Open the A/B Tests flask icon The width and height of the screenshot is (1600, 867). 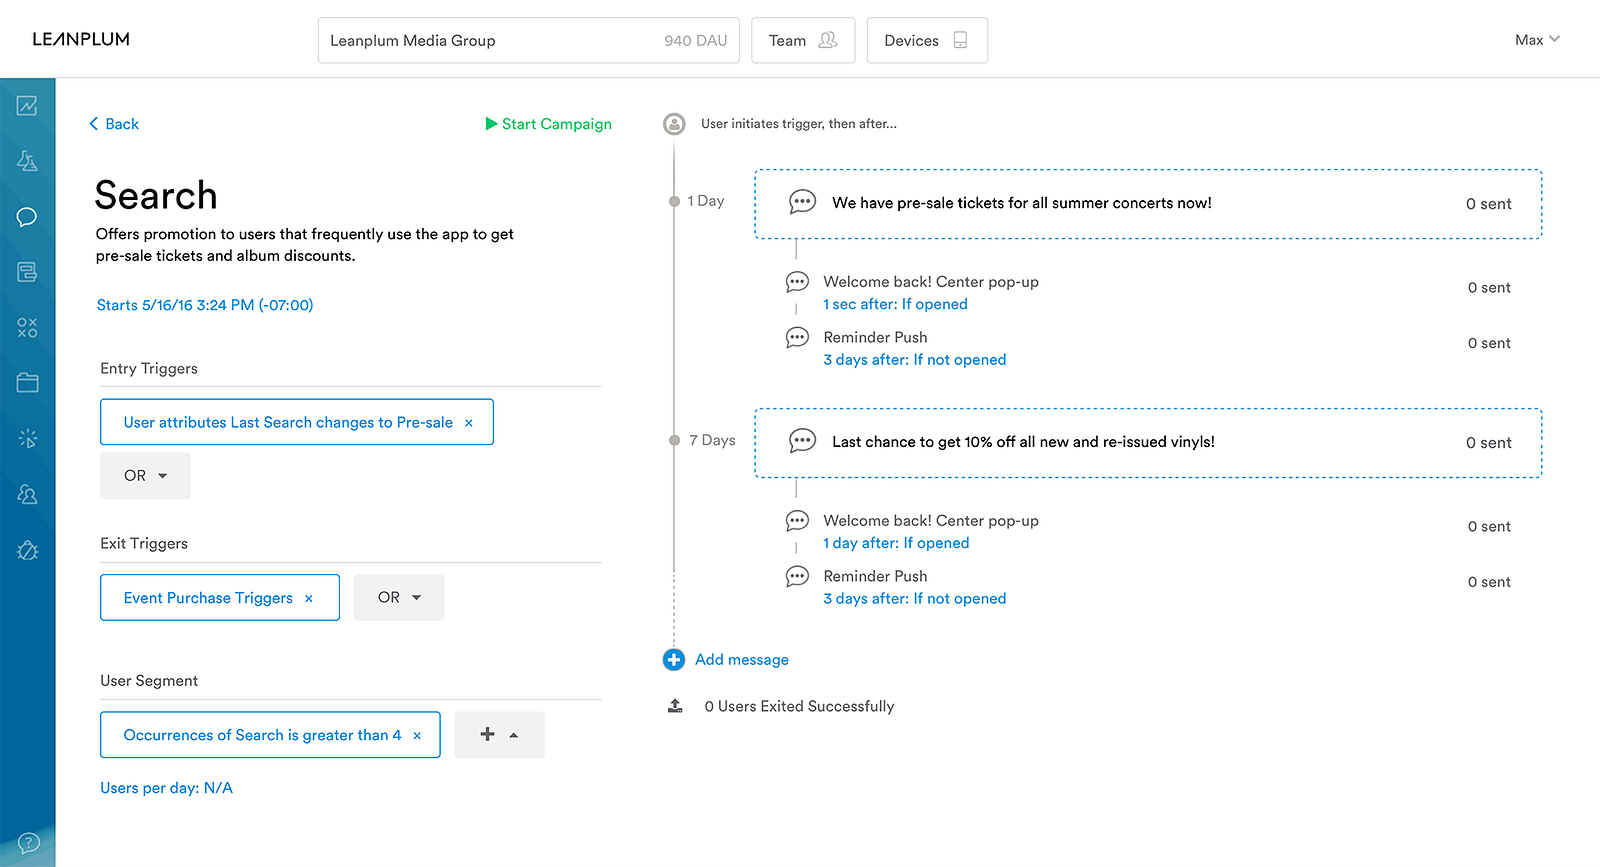pos(27,161)
